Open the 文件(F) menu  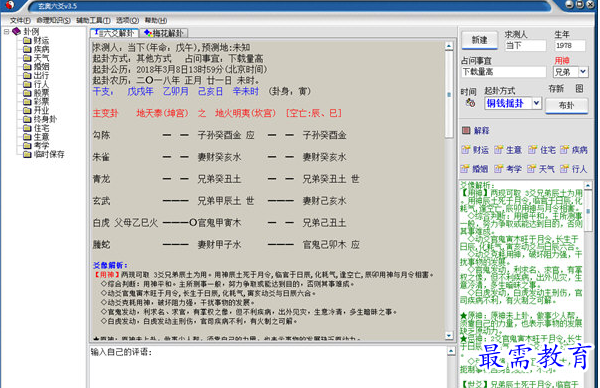[x=20, y=20]
